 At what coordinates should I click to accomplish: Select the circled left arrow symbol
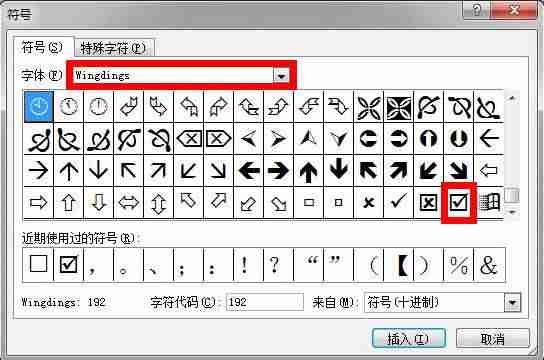[x=368, y=138]
